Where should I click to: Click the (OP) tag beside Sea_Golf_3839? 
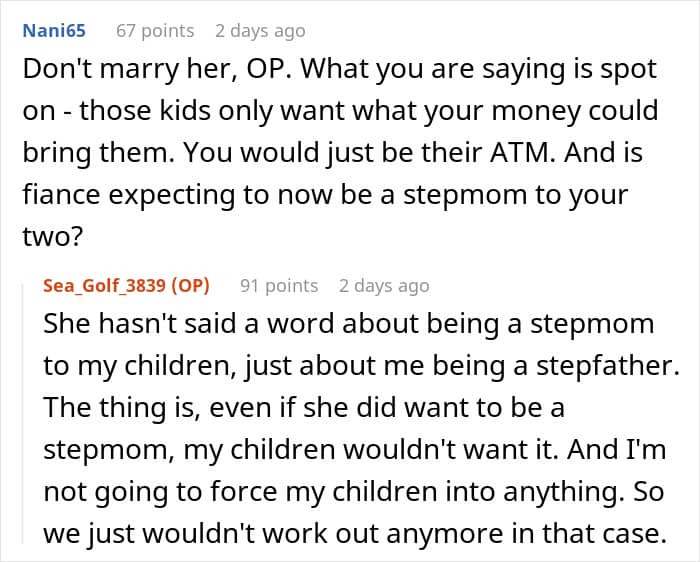point(191,285)
